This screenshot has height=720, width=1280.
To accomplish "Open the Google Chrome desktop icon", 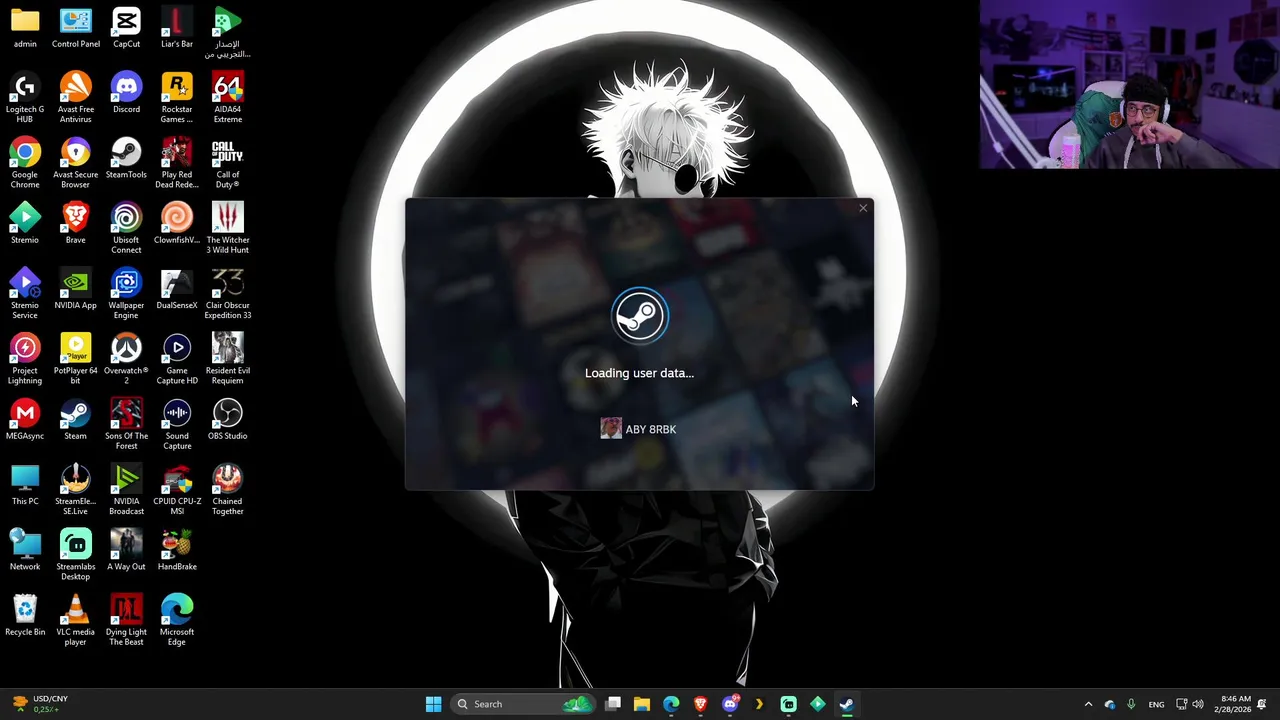I will (x=25, y=163).
